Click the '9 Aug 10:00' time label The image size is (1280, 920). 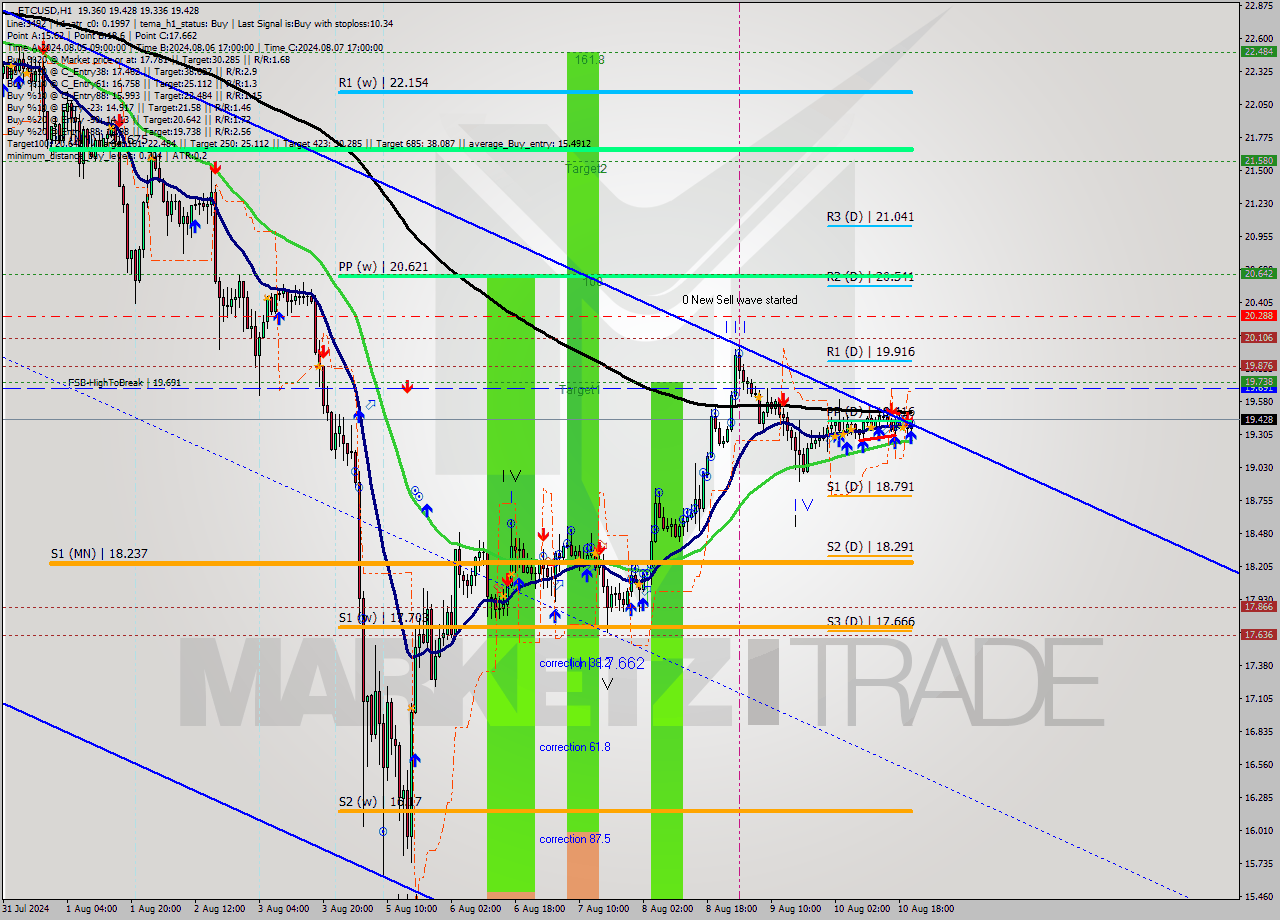coord(796,909)
